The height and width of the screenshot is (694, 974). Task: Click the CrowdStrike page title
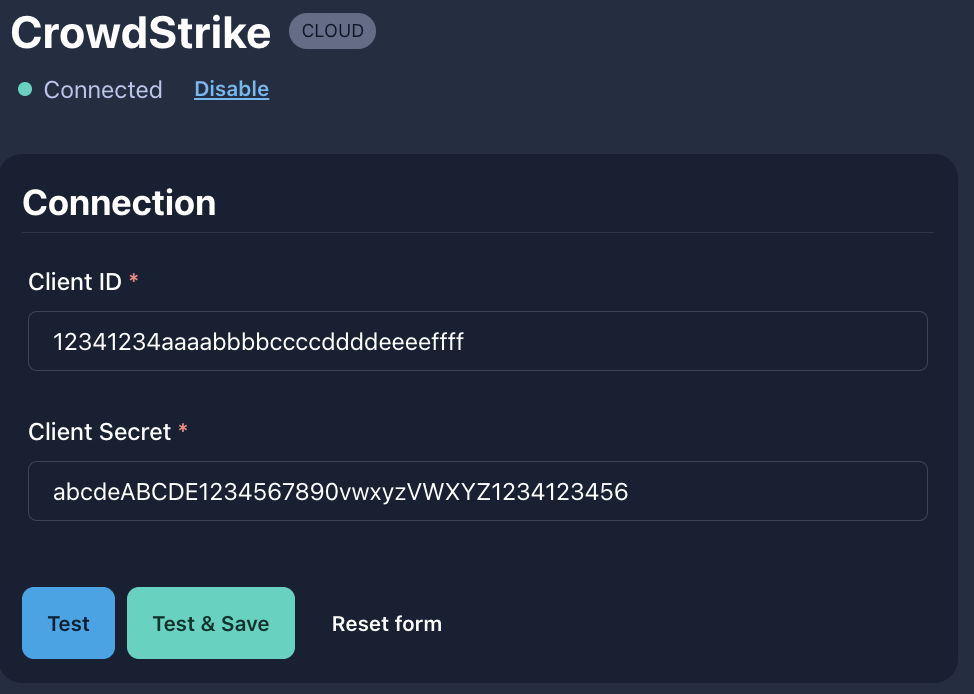coord(141,34)
